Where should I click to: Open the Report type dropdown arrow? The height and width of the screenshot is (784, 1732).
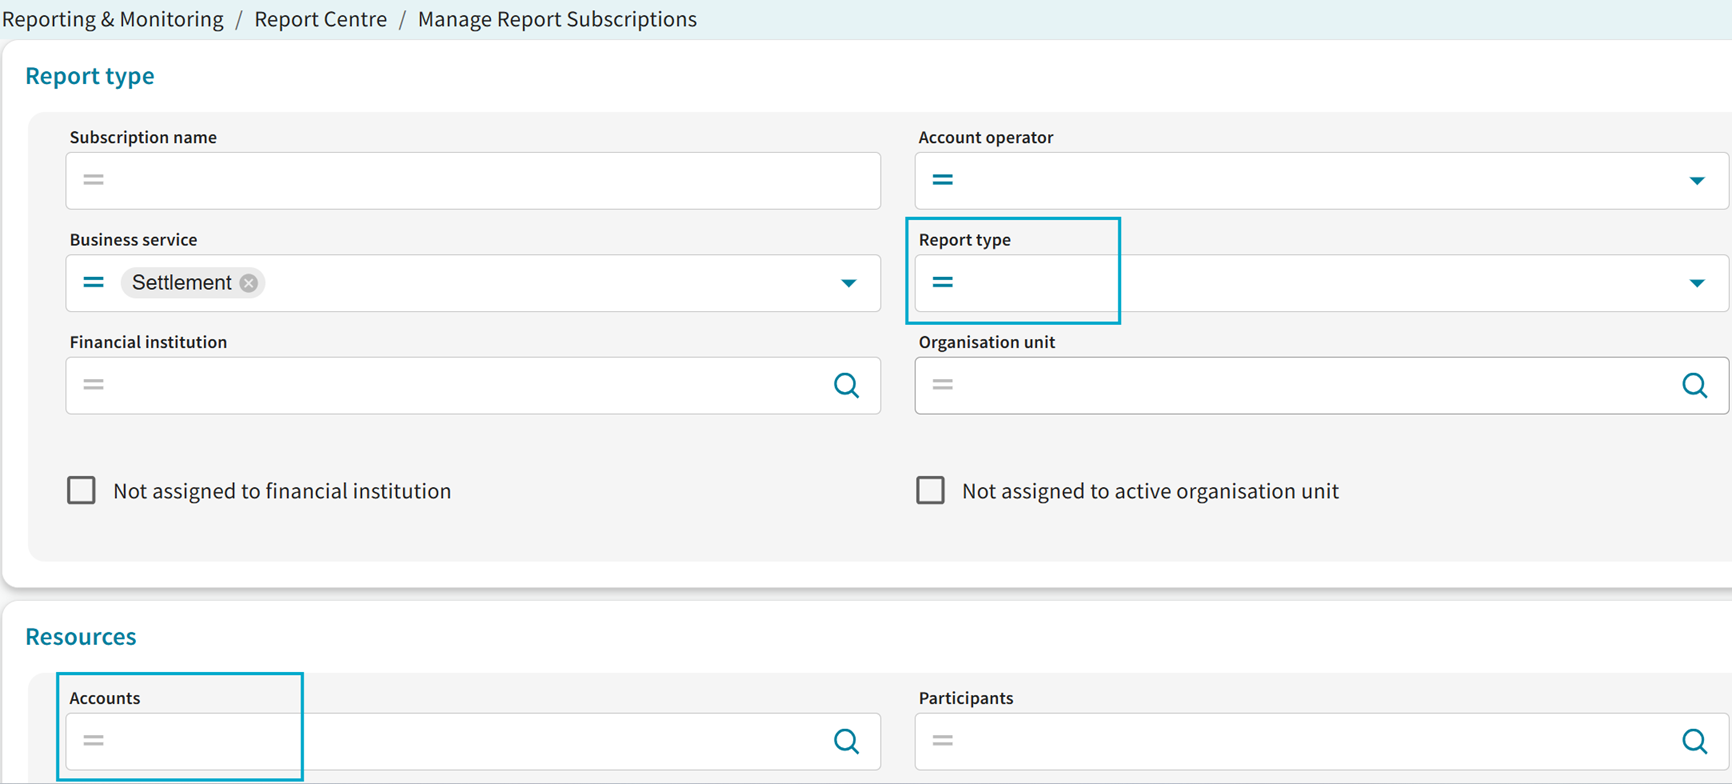pyautogui.click(x=1696, y=283)
